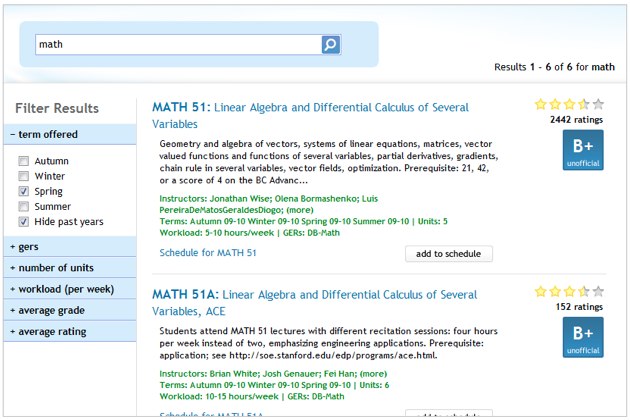Click the MATH 51A star rating
Image resolution: width=630 pixels, height=420 pixels.
pos(569,292)
